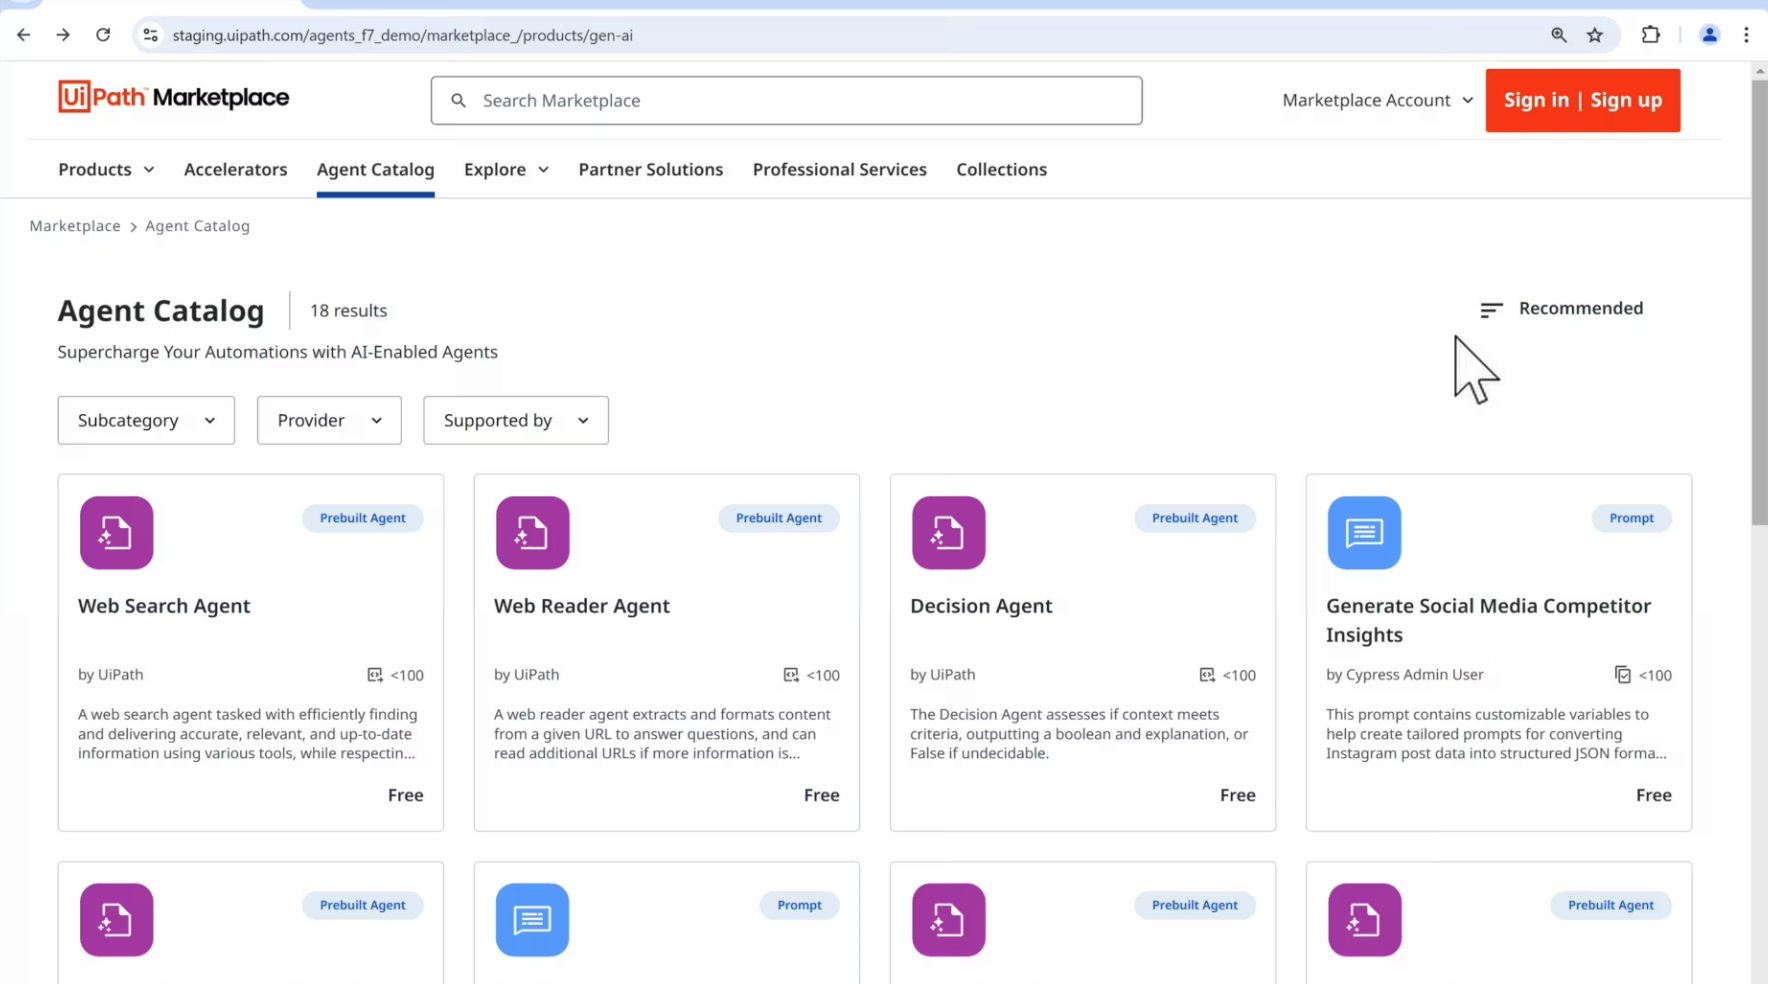1768x984 pixels.
Task: Click the copy count icon on Social Media Insights card
Action: [1623, 675]
